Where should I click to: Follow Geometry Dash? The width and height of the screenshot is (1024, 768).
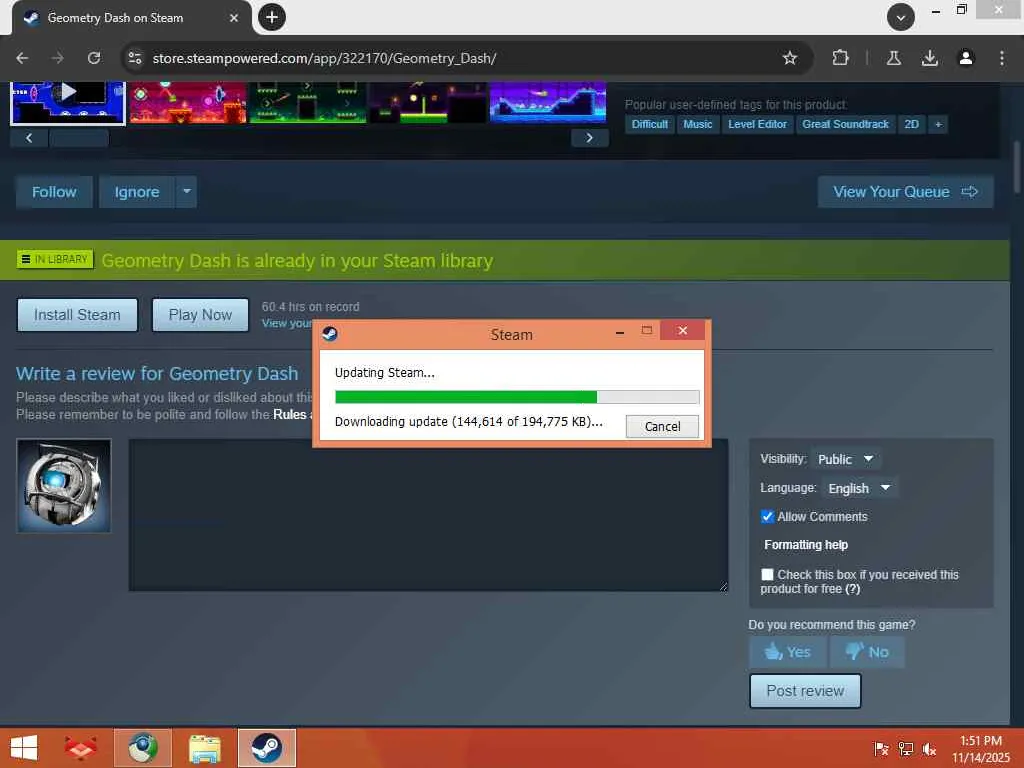pyautogui.click(x=54, y=192)
